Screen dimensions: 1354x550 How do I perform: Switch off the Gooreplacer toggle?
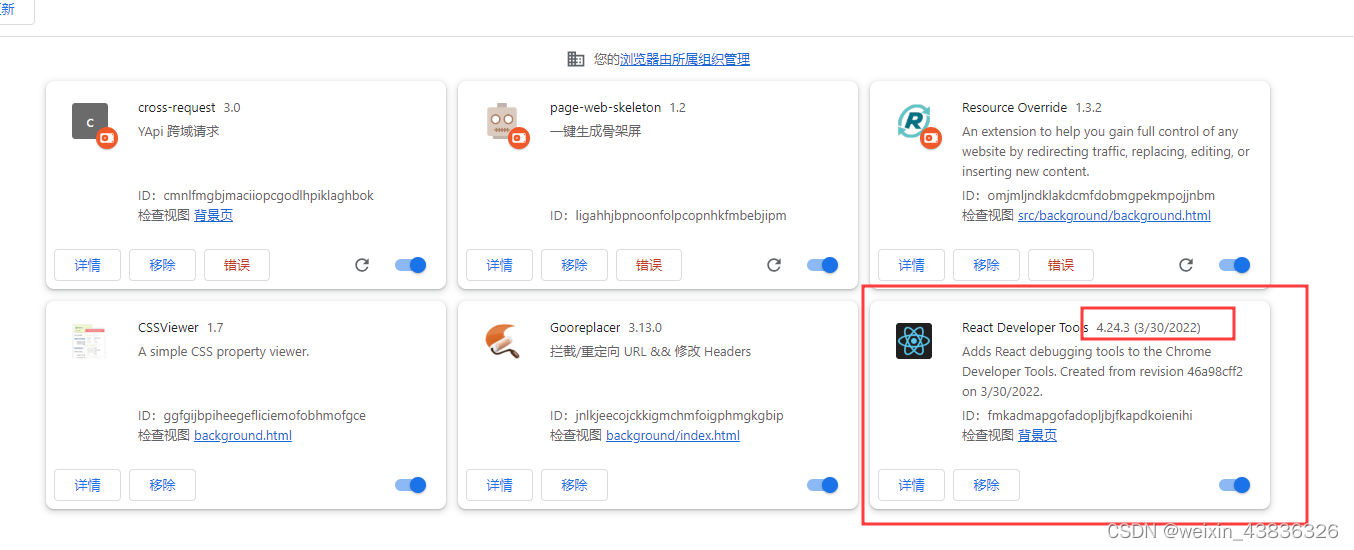click(x=823, y=485)
